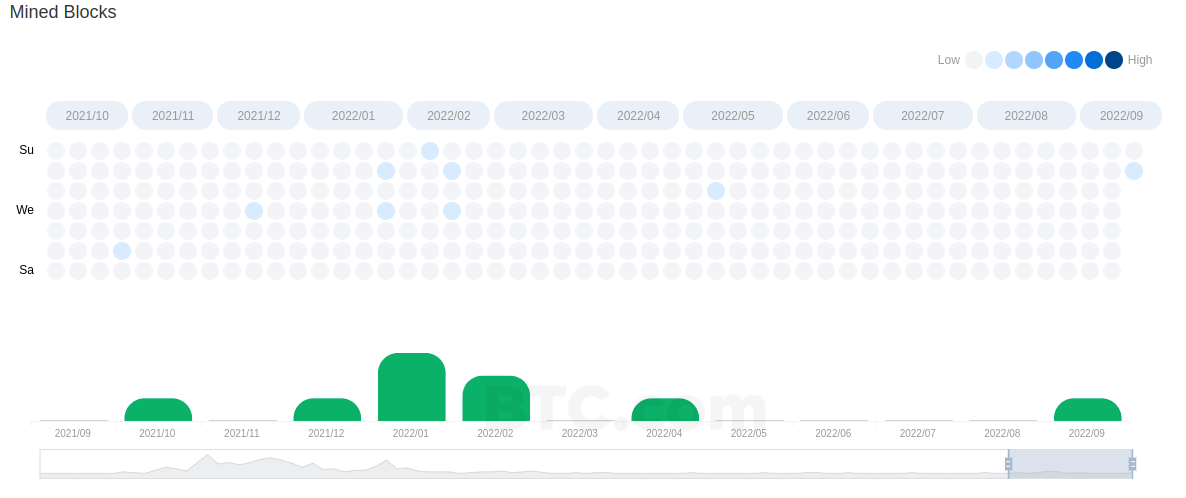Click the Mined Blocks heading
This screenshot has height=498, width=1186.
(63, 12)
